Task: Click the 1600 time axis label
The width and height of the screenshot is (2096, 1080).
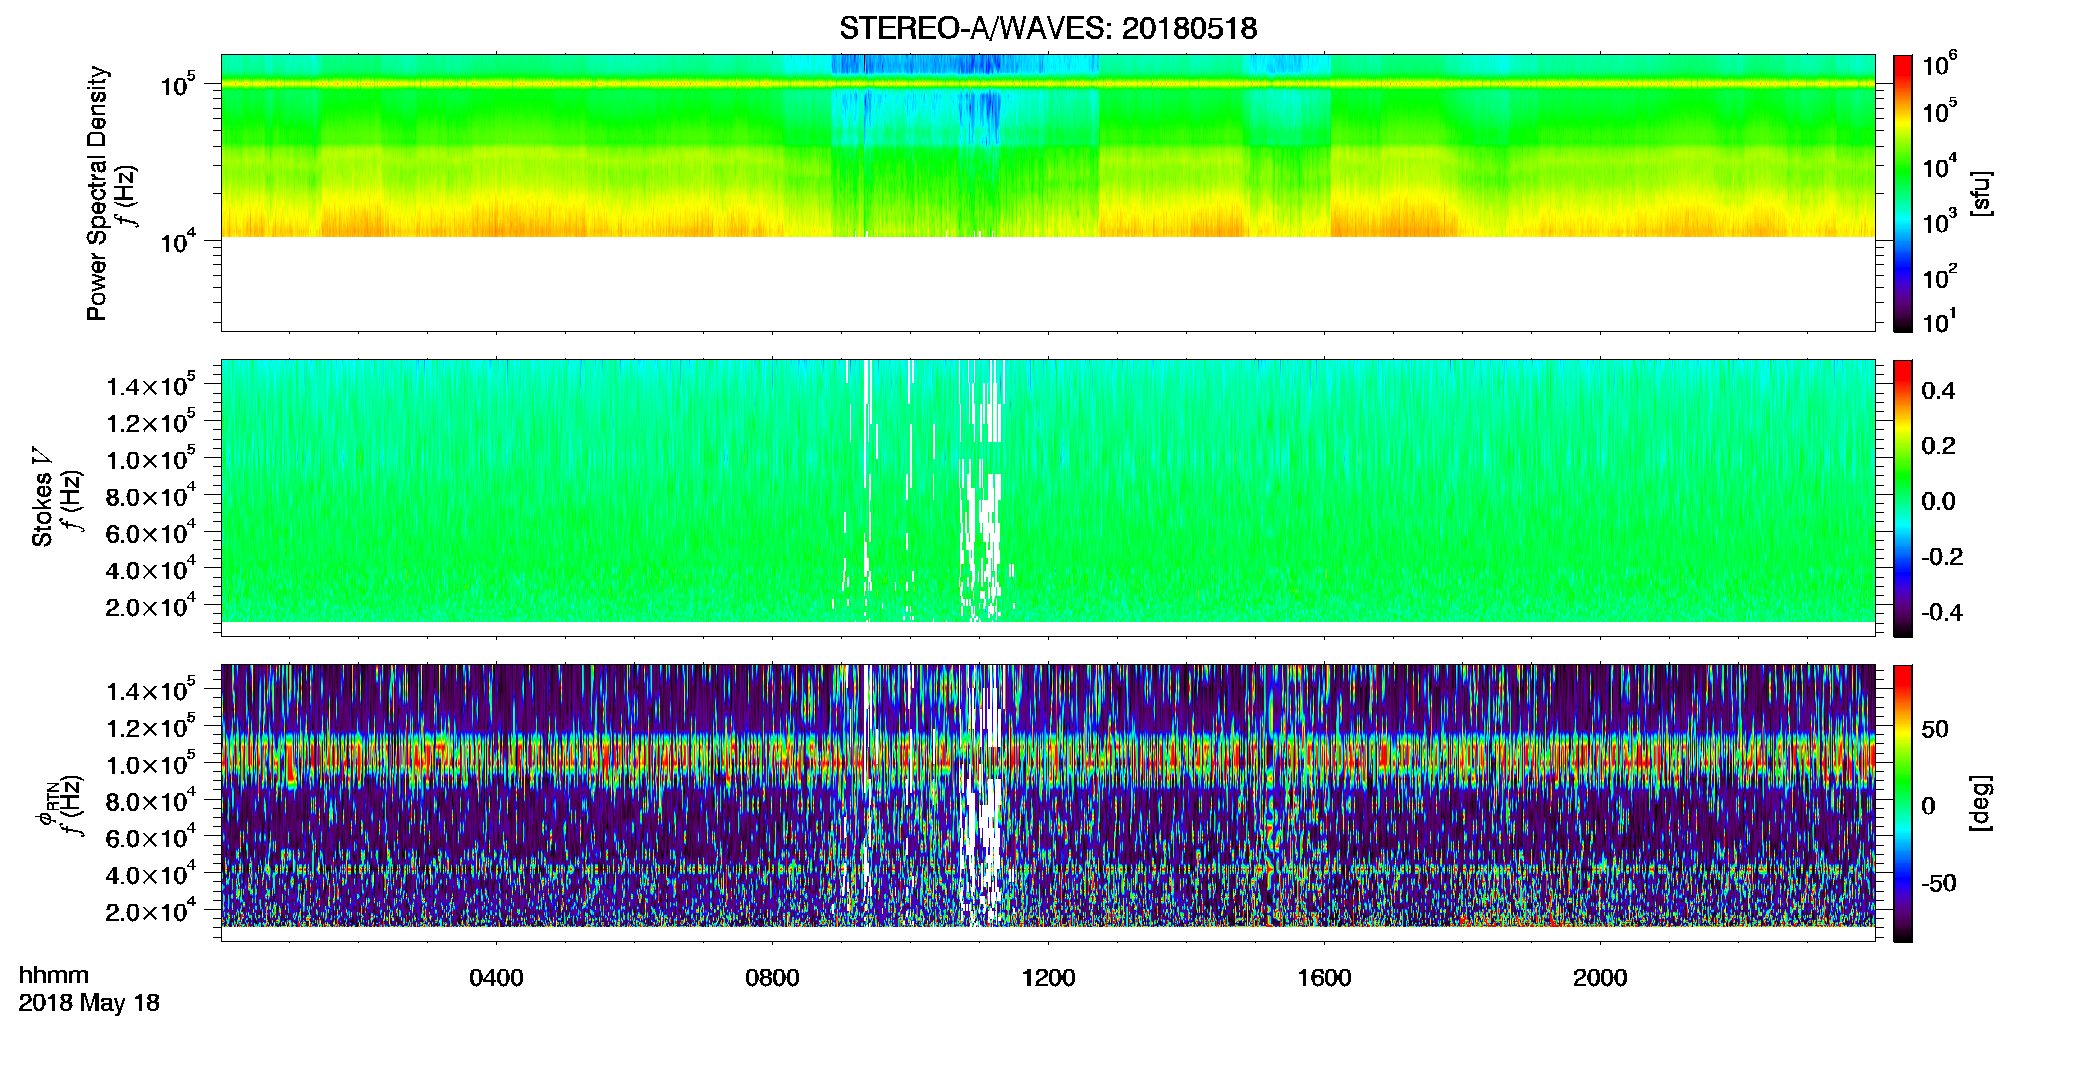Action: click(1324, 978)
